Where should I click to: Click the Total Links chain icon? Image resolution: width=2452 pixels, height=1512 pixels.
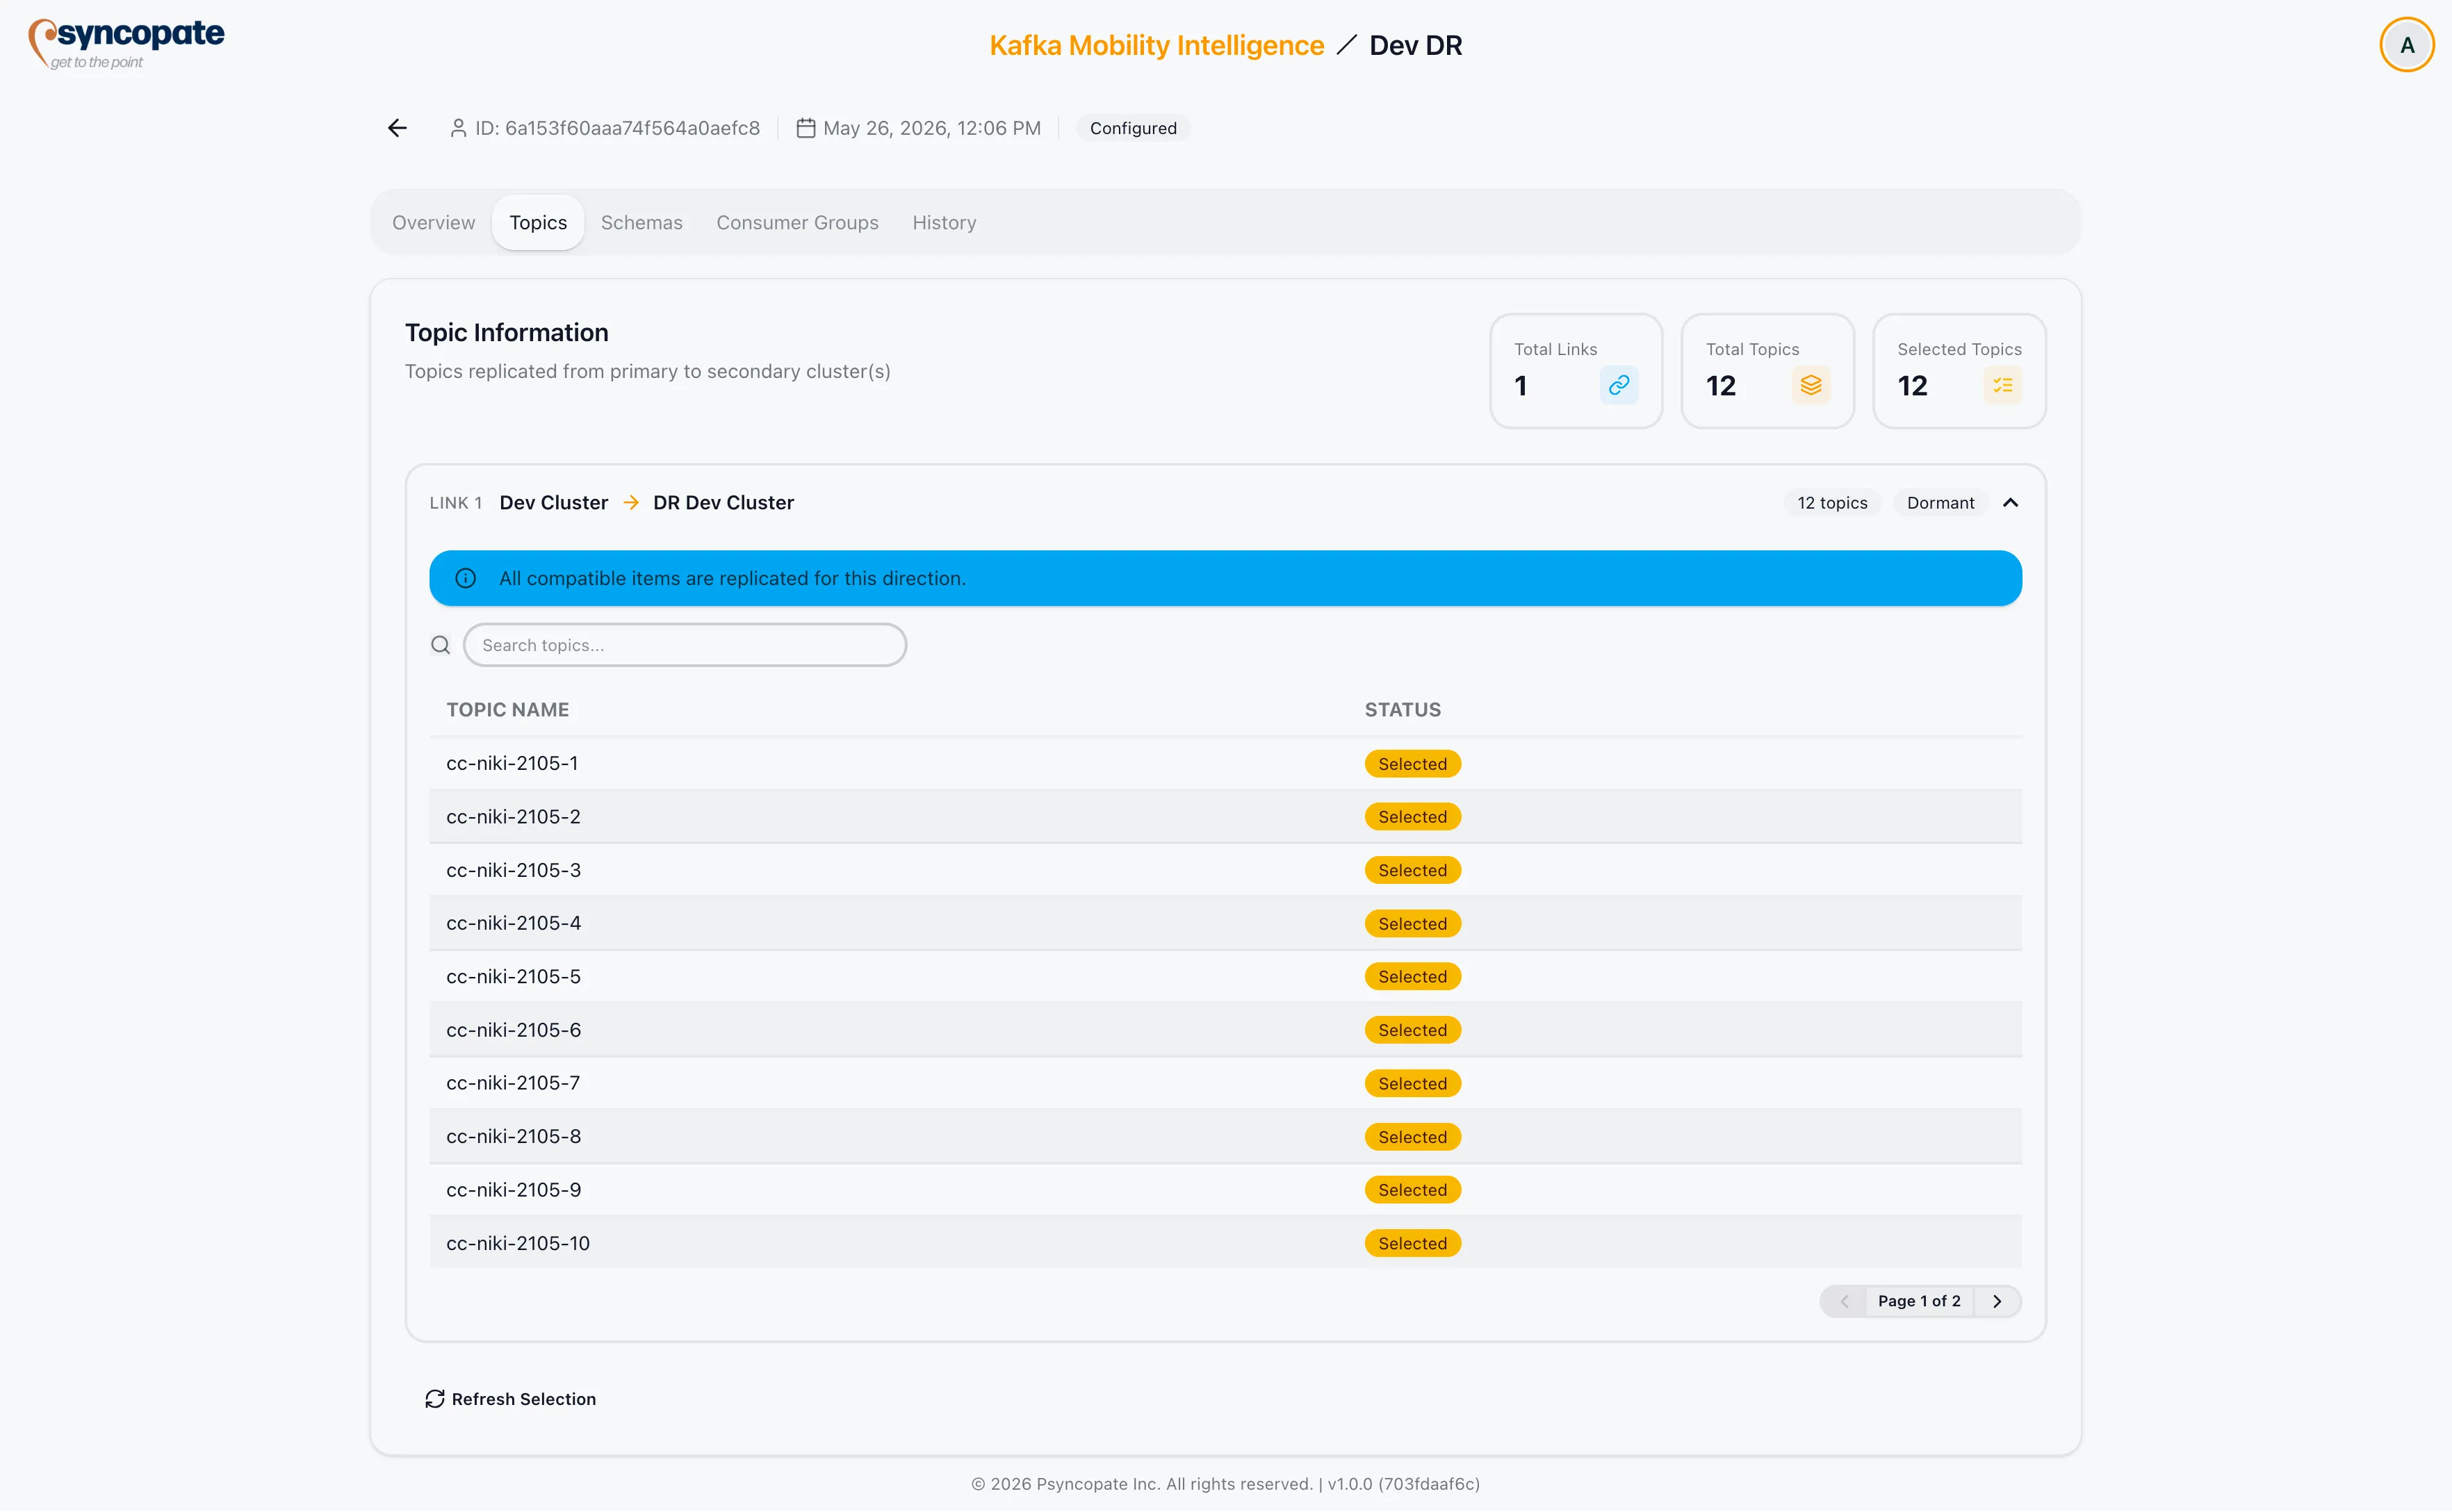tap(1619, 385)
